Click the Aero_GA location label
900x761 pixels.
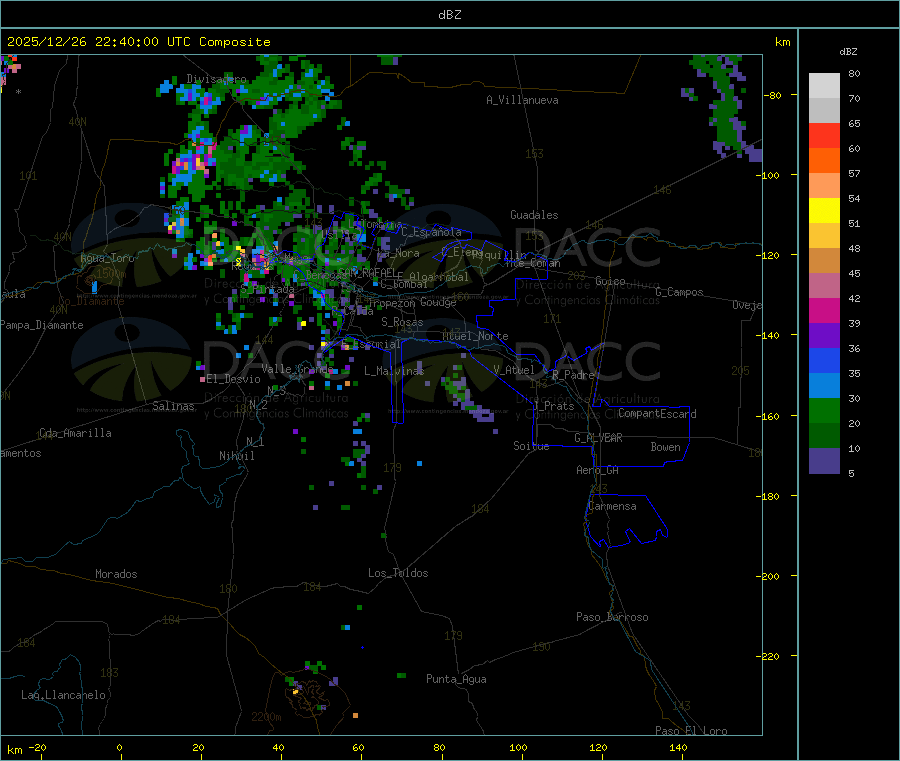click(598, 470)
